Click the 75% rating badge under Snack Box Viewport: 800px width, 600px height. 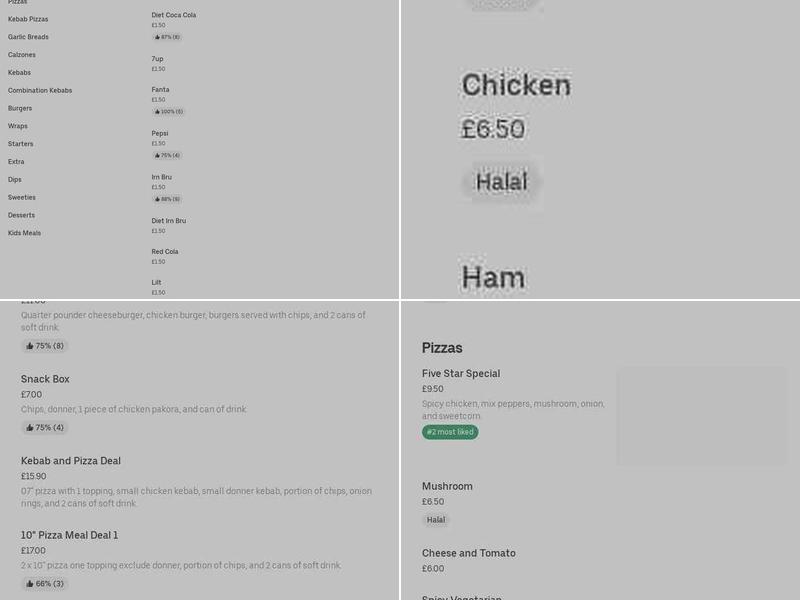pos(44,427)
